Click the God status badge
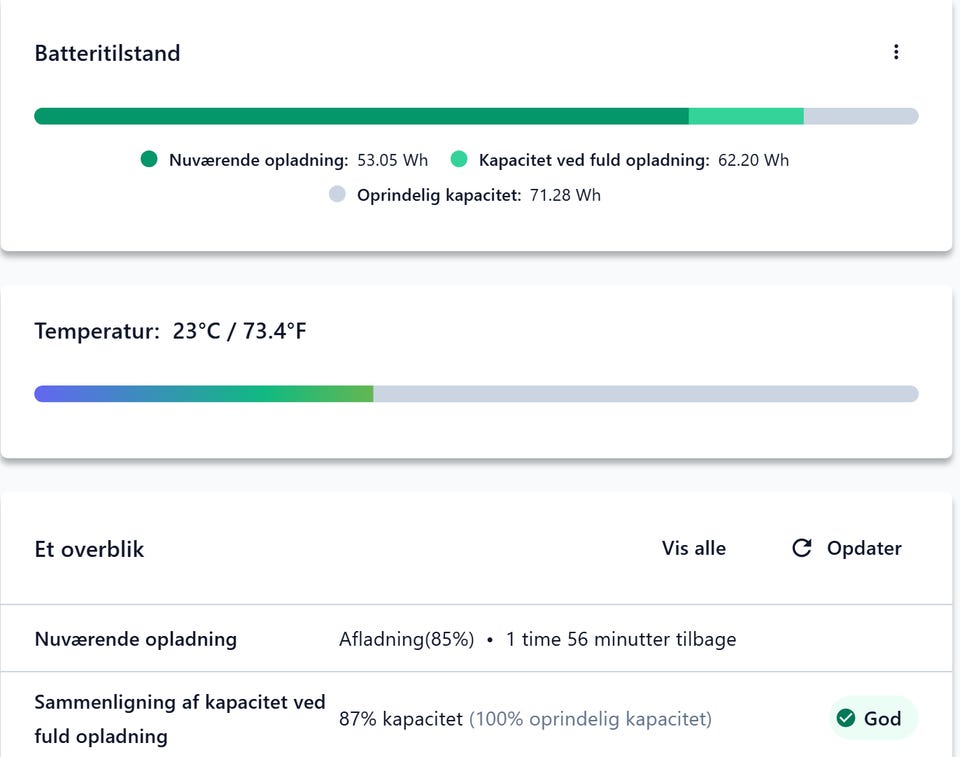Viewport: 960px width, 757px height. pos(874,718)
